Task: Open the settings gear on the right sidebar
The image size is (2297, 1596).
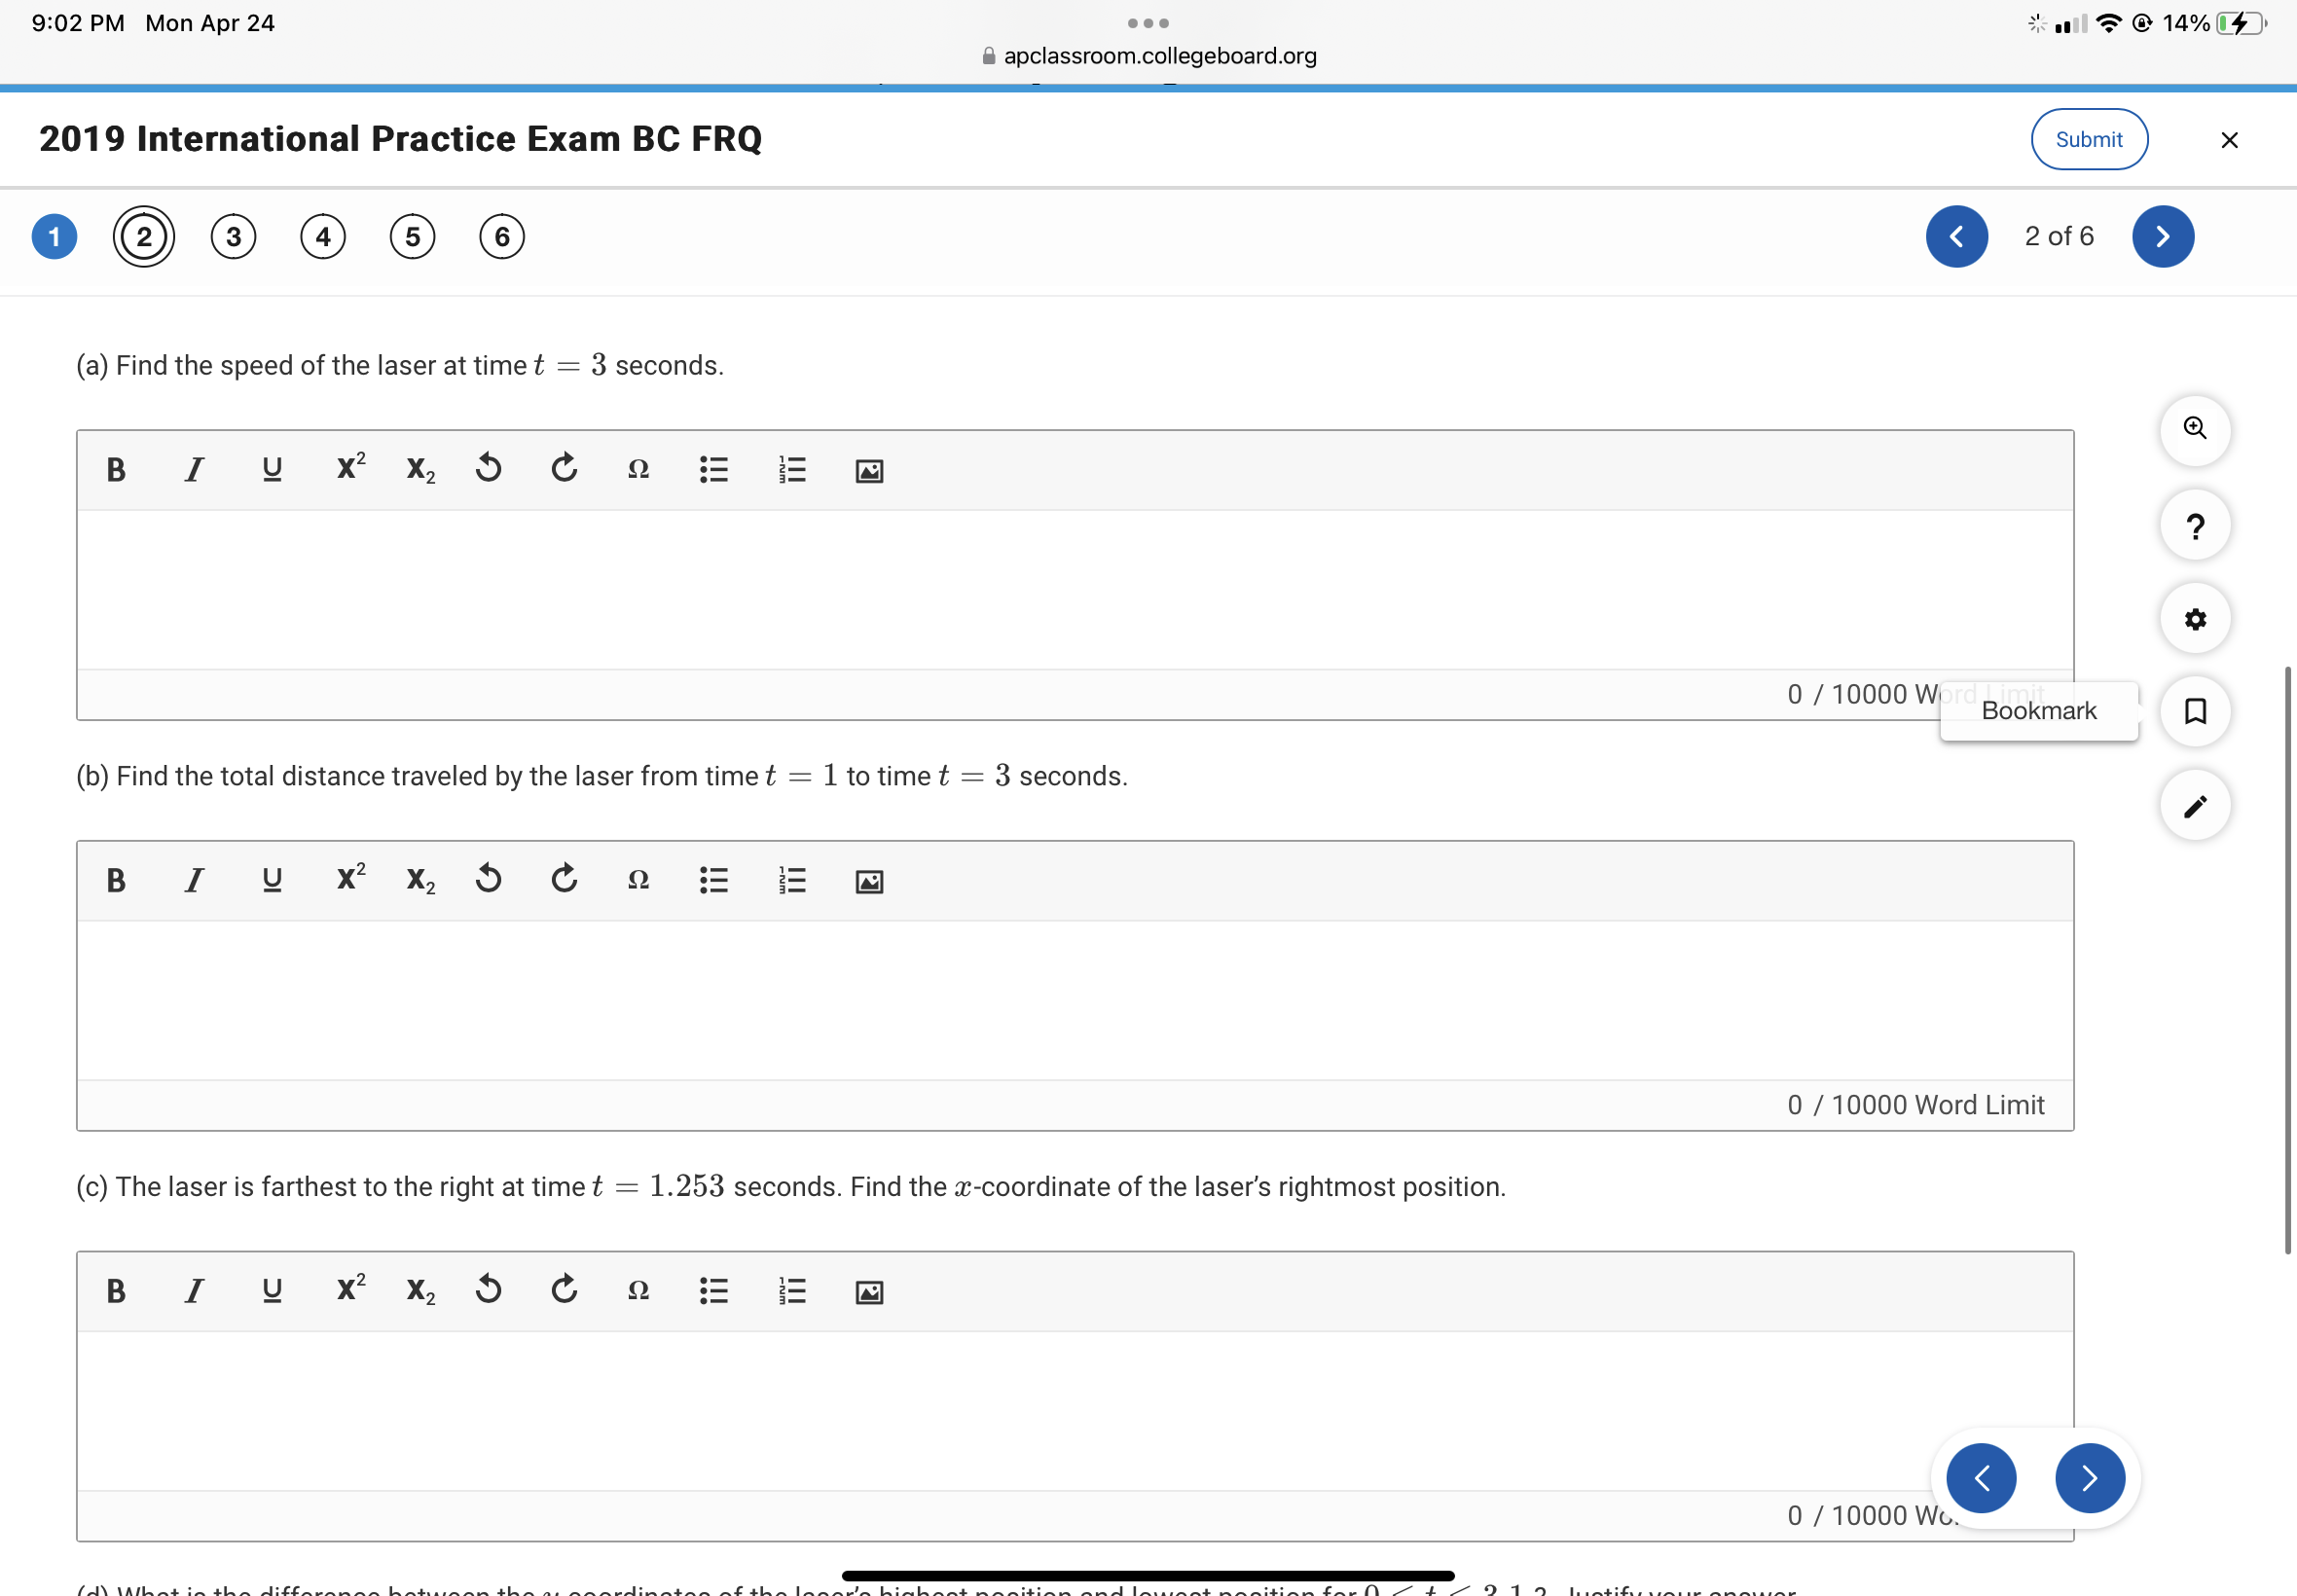Action: tap(2194, 618)
